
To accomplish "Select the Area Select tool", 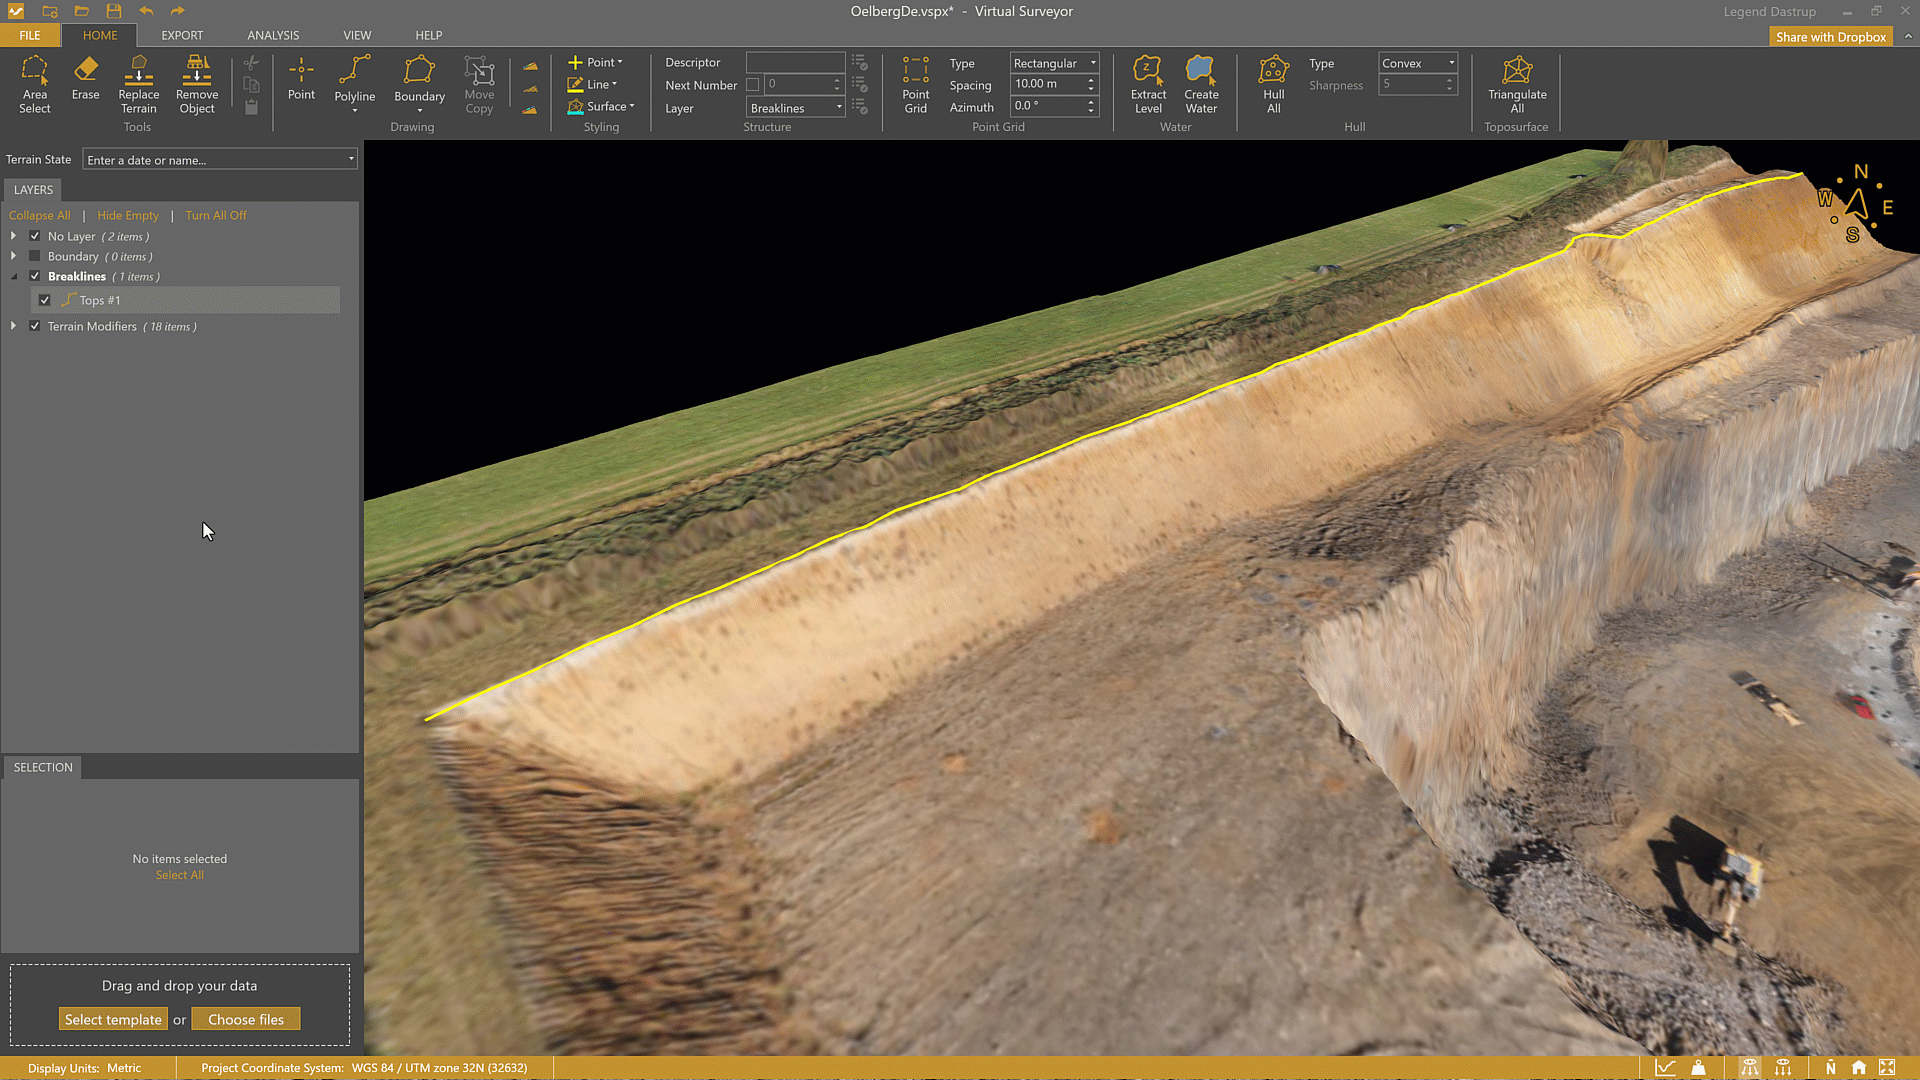I will (x=34, y=84).
